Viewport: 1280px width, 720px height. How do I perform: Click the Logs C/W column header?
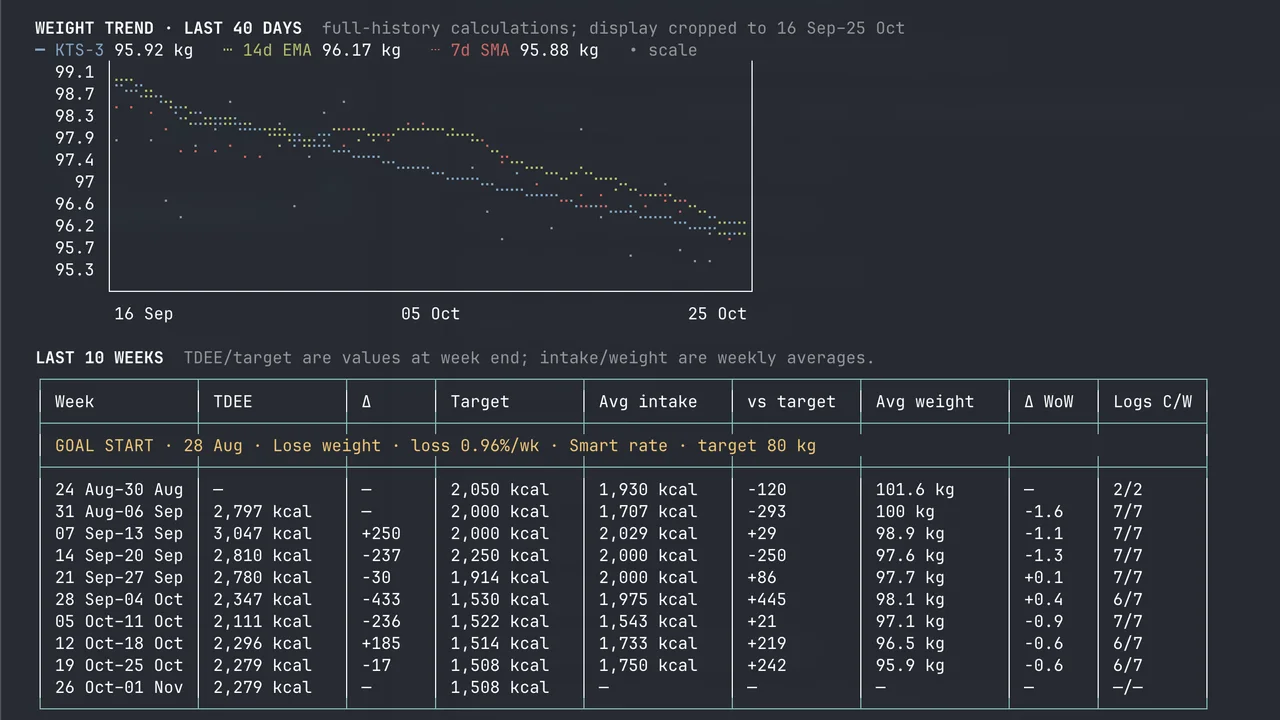pos(1153,402)
